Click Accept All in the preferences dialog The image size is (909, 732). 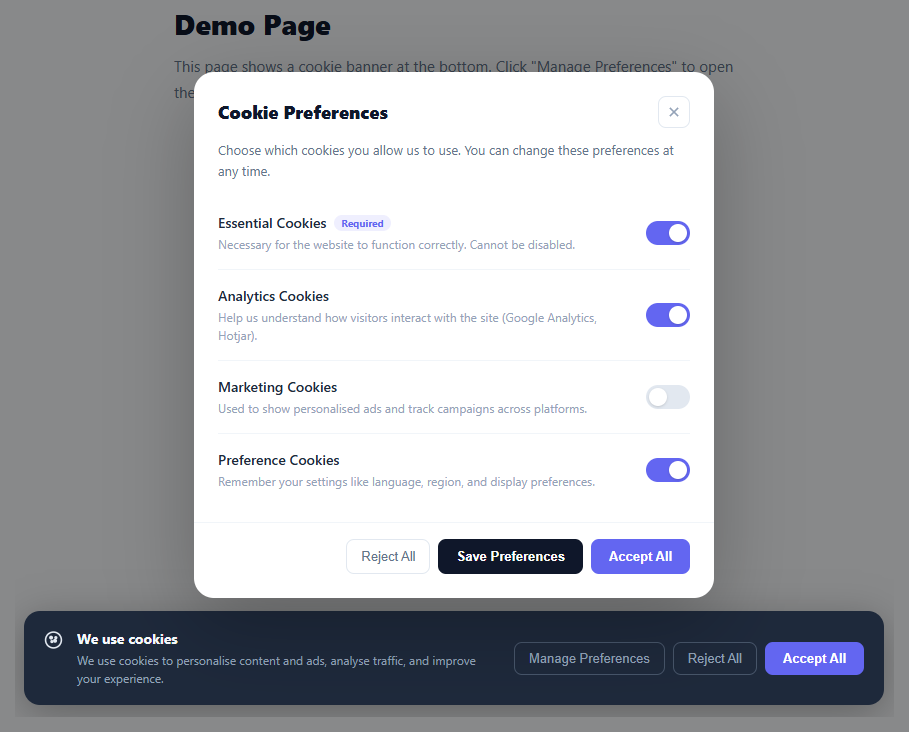pos(640,556)
